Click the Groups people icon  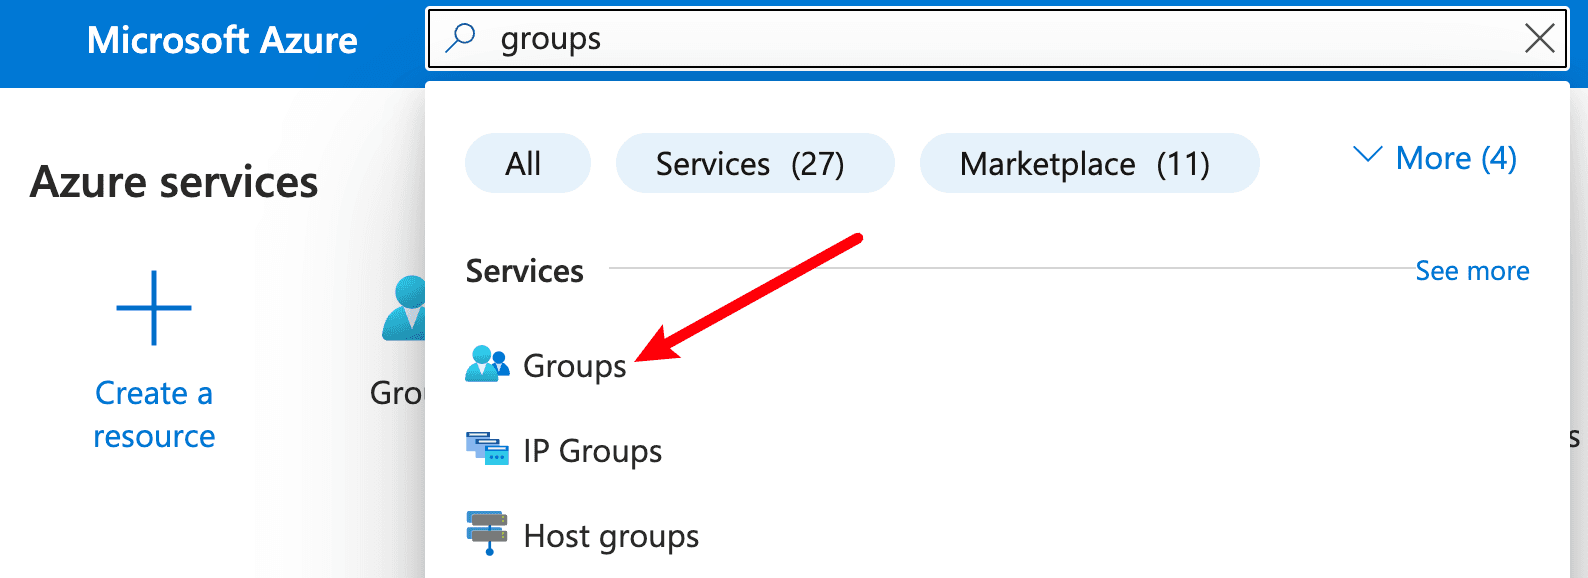click(x=487, y=364)
